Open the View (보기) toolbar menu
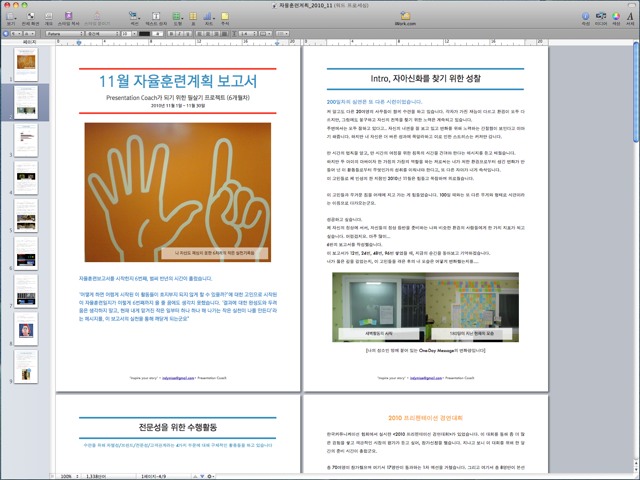Viewport: 640px width, 480px height. (11, 14)
